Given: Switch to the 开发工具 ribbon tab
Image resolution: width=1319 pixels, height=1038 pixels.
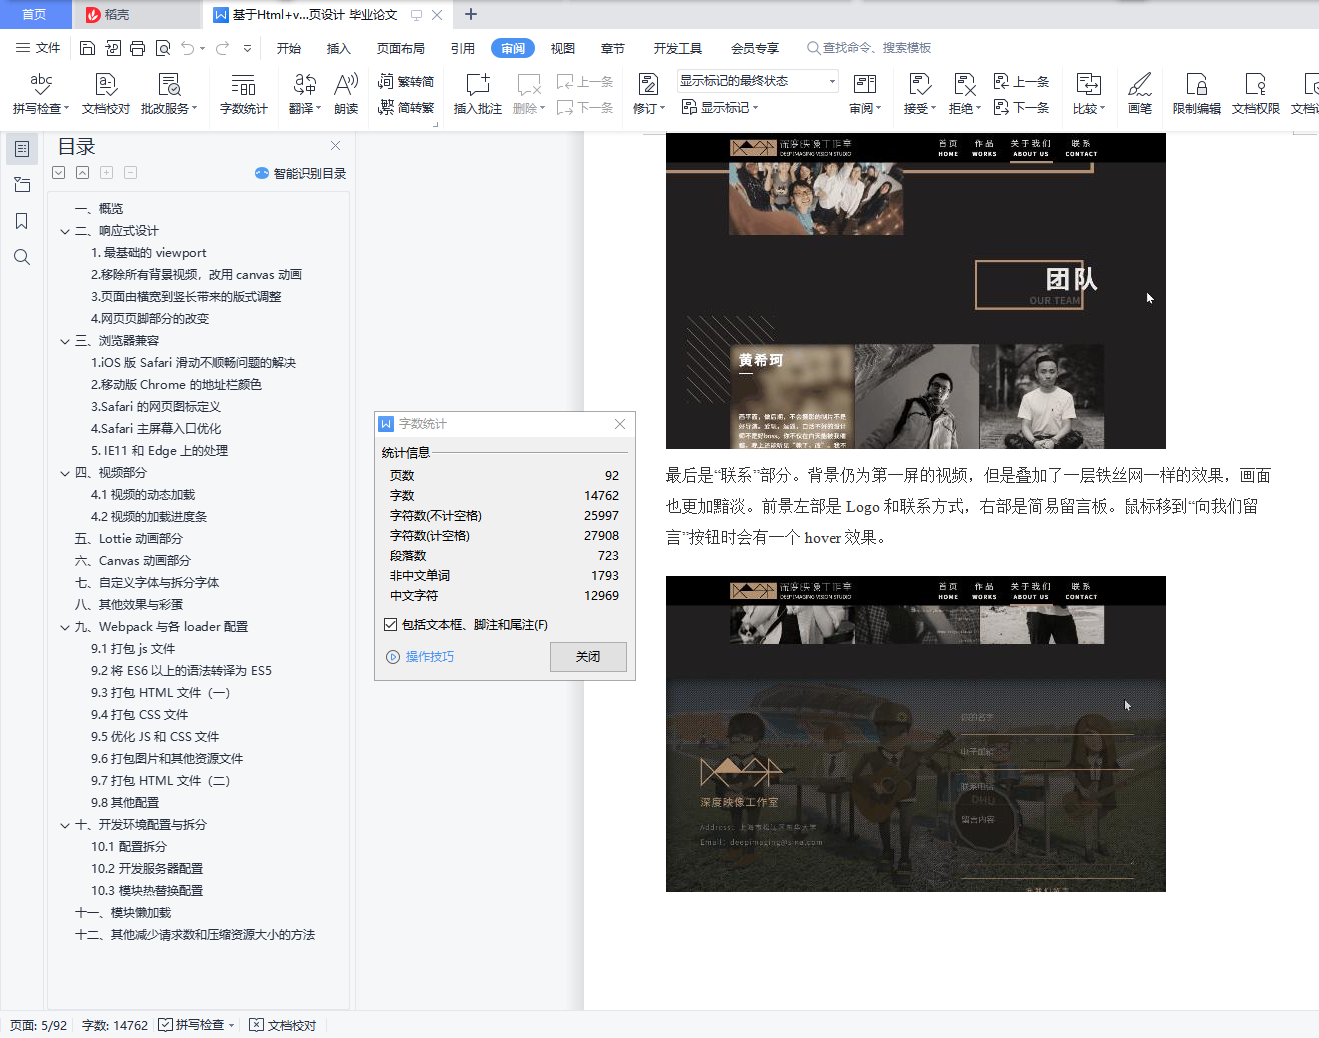Looking at the screenshot, I should (x=678, y=48).
